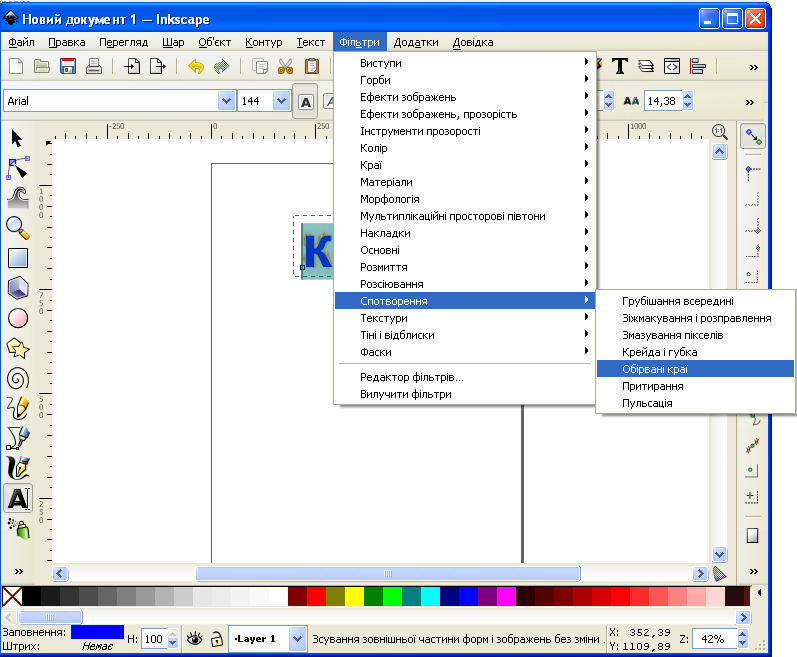Select the Text tool in toolbox

(18, 498)
